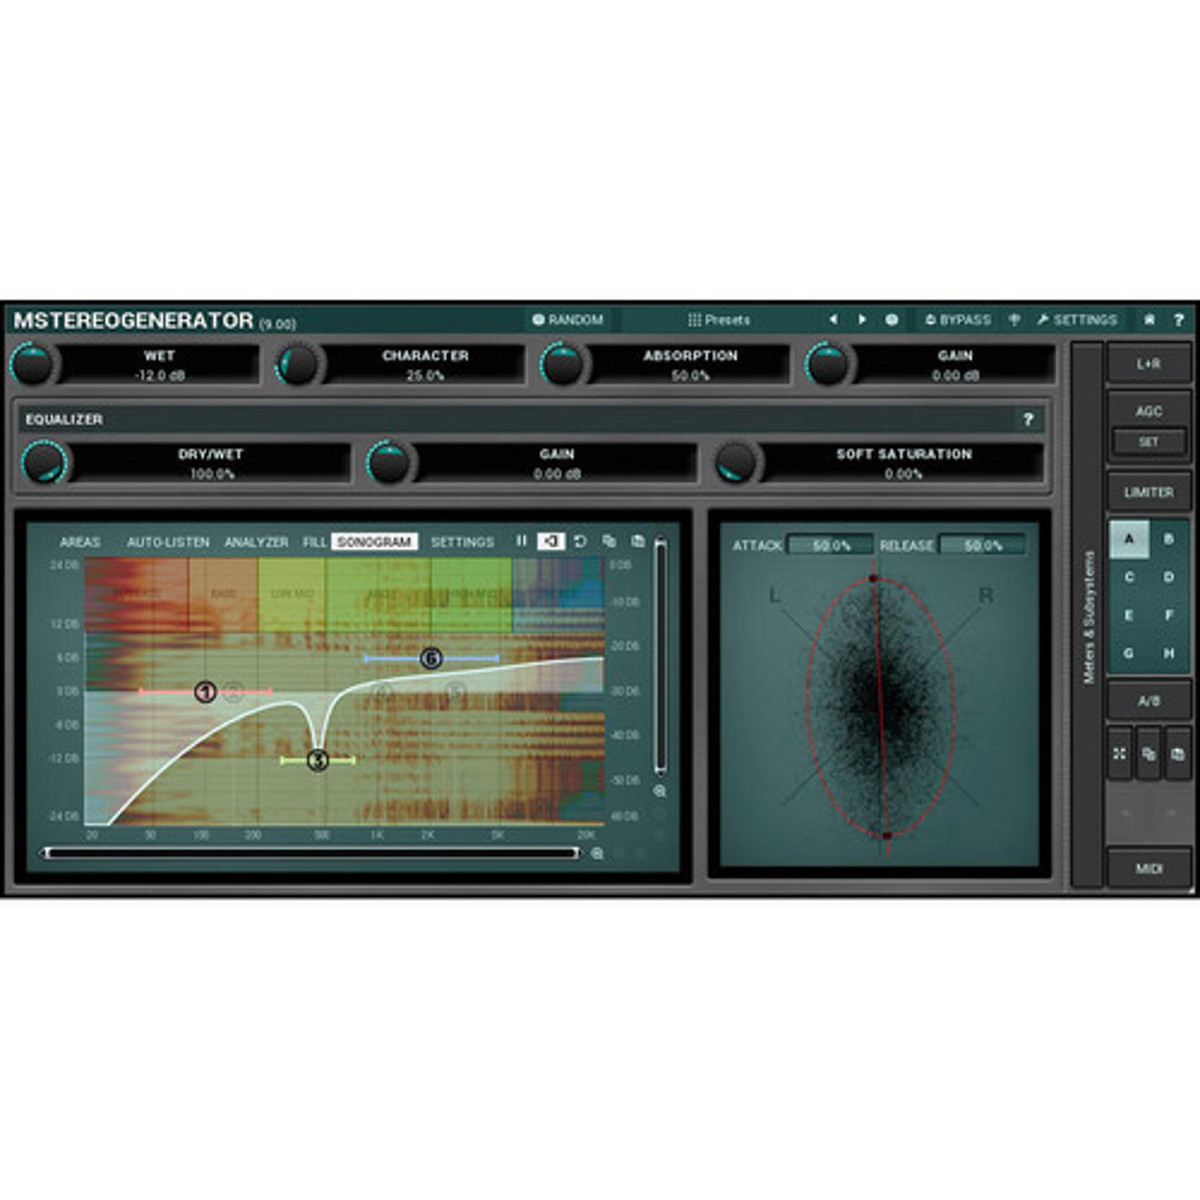The image size is (1200, 1200).
Task: Click vertical scrollbar right of EQ graph
Action: [x=660, y=656]
